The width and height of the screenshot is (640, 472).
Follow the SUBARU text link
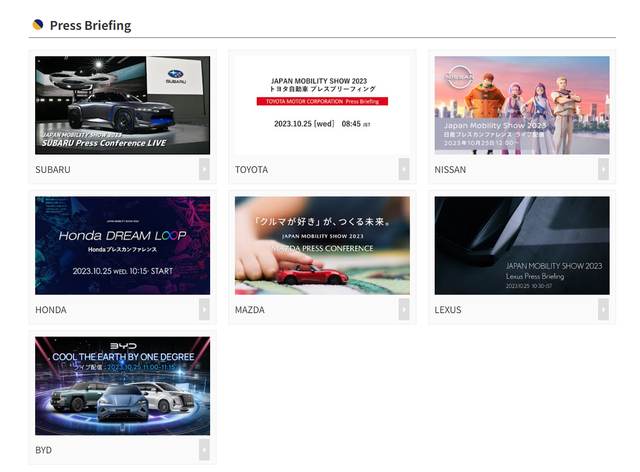coord(53,169)
